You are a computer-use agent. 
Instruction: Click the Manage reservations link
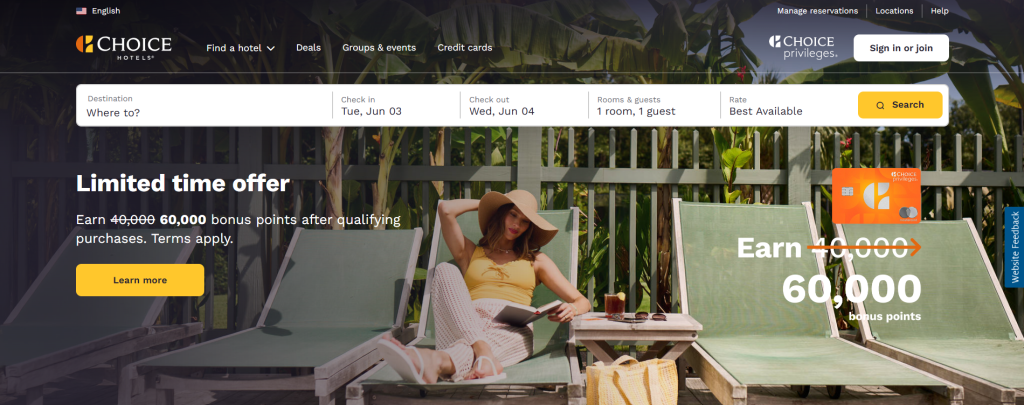coord(817,11)
